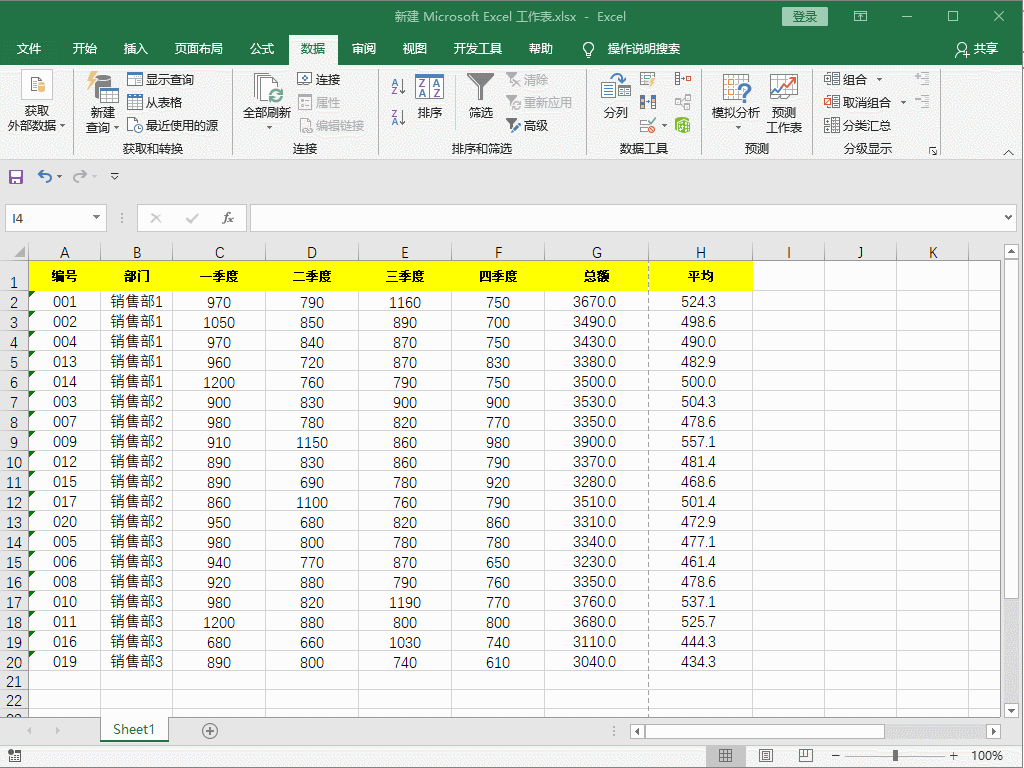Click the Select All corner triangle

click(x=20, y=252)
